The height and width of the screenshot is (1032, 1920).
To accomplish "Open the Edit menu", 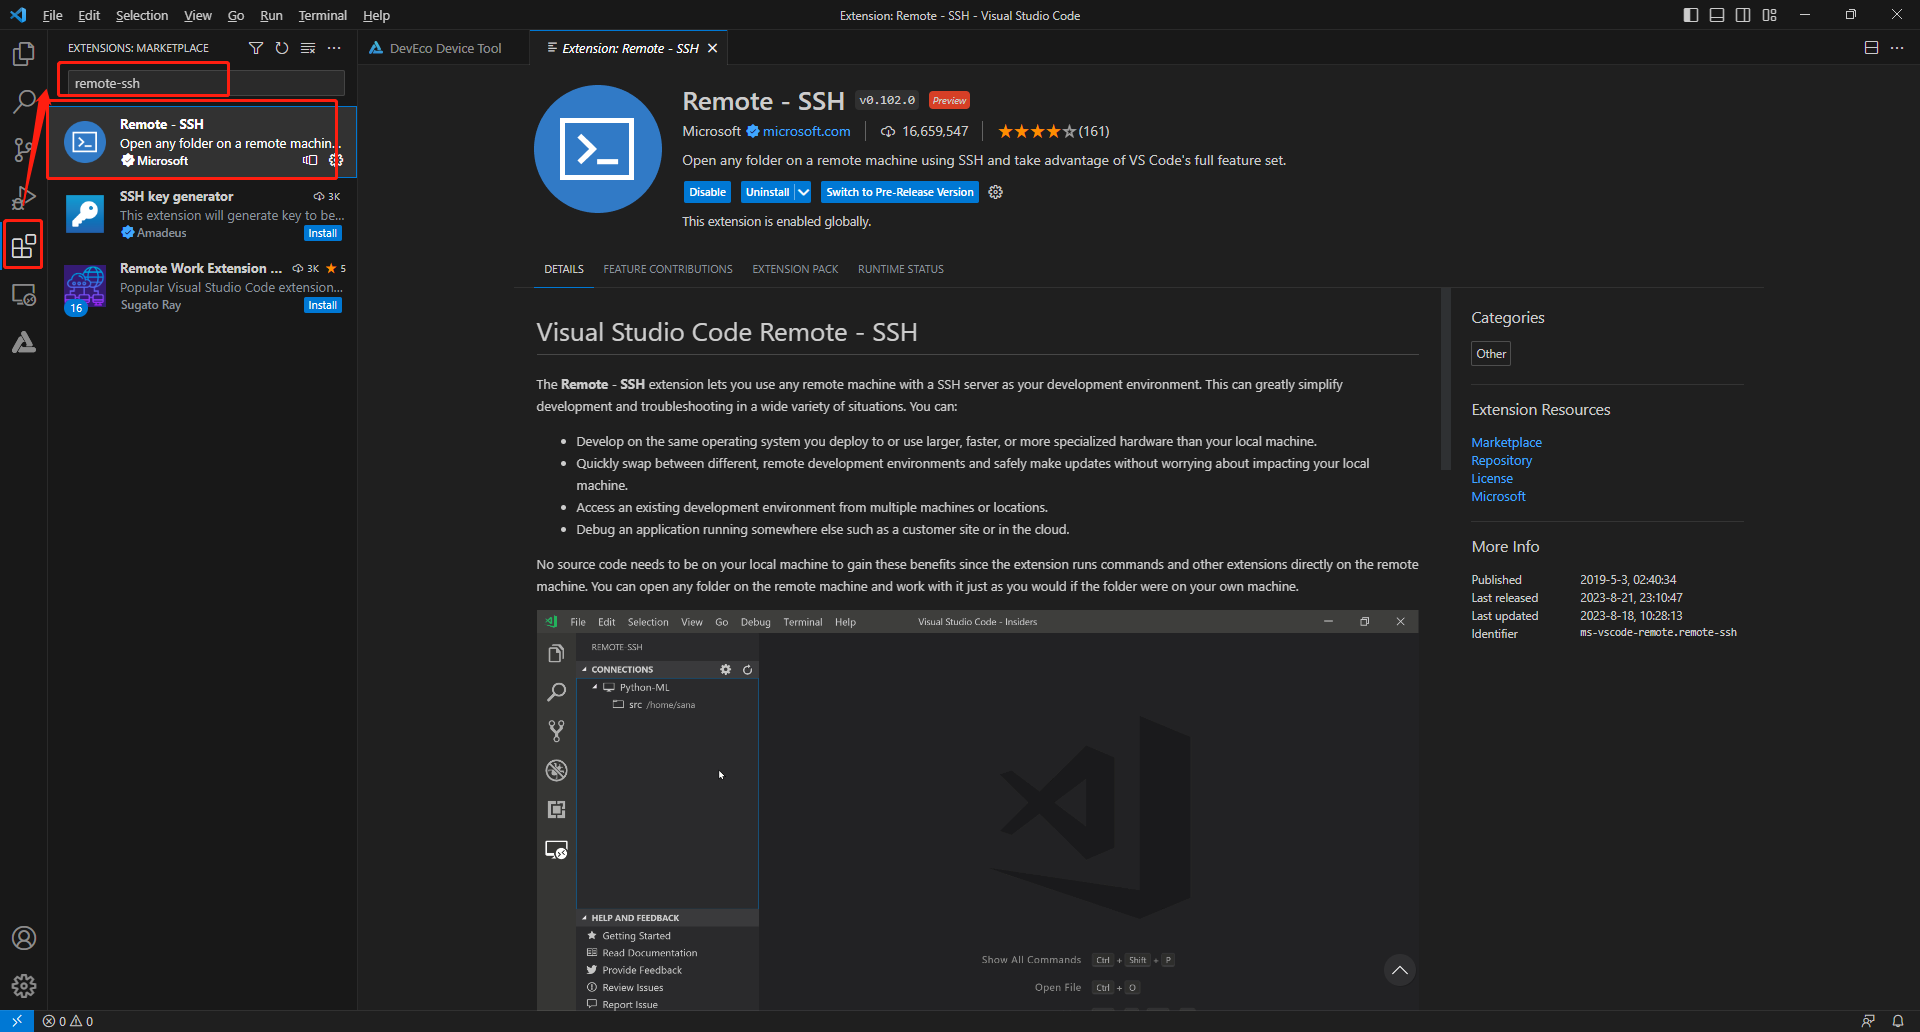I will tap(89, 15).
